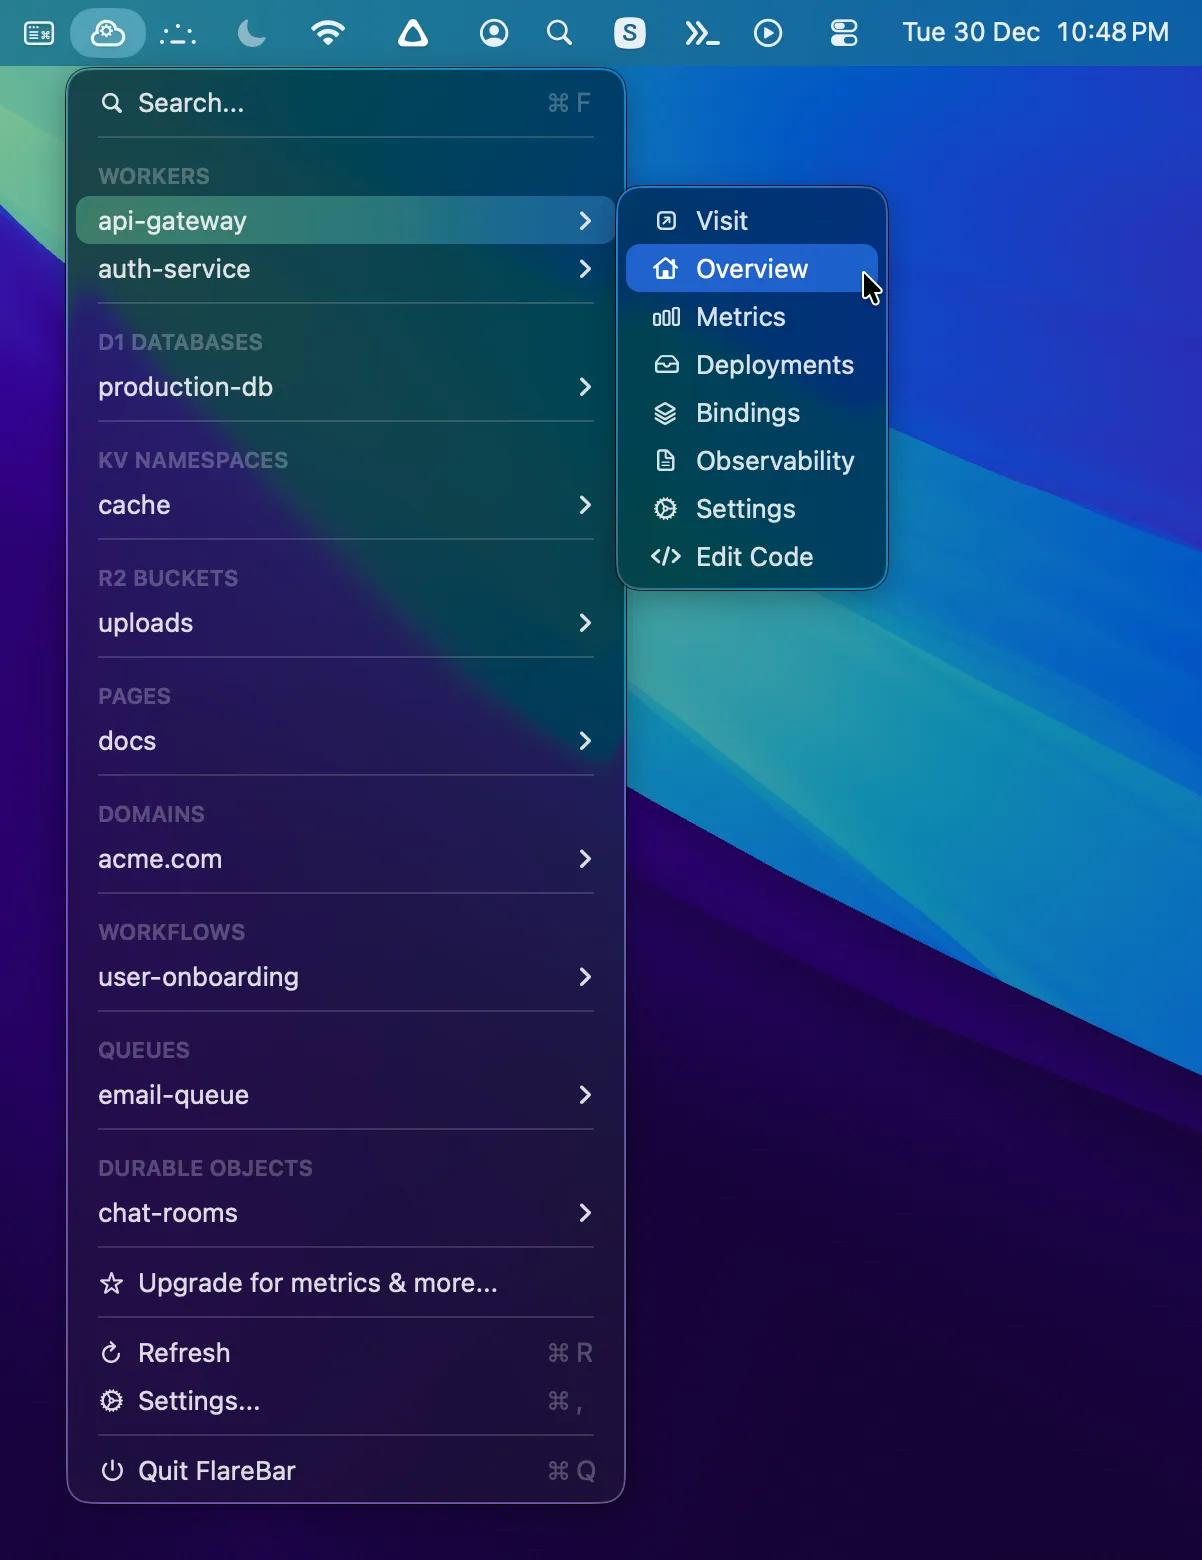Click the Bindings layers icon
The height and width of the screenshot is (1560, 1202).
coord(666,413)
